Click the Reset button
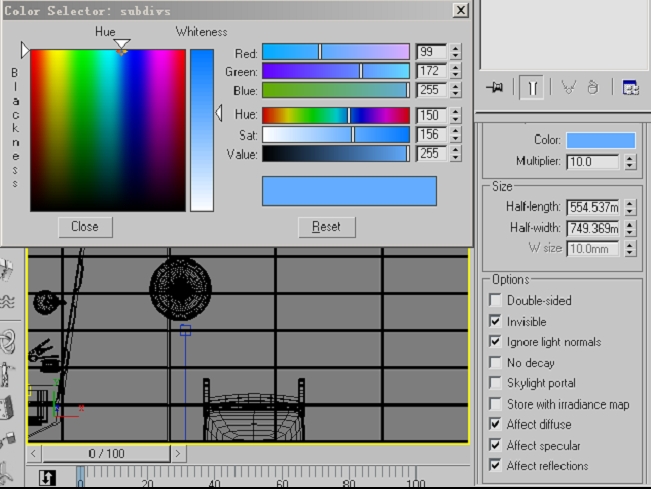 (x=326, y=226)
